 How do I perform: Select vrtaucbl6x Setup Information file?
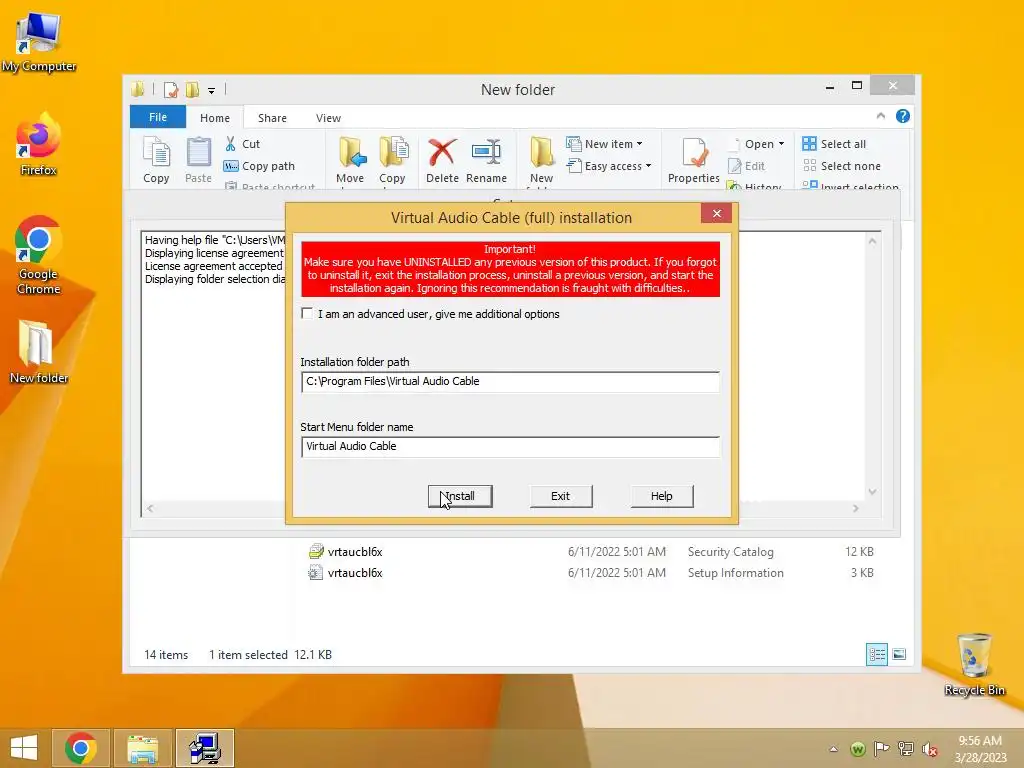coord(591,573)
